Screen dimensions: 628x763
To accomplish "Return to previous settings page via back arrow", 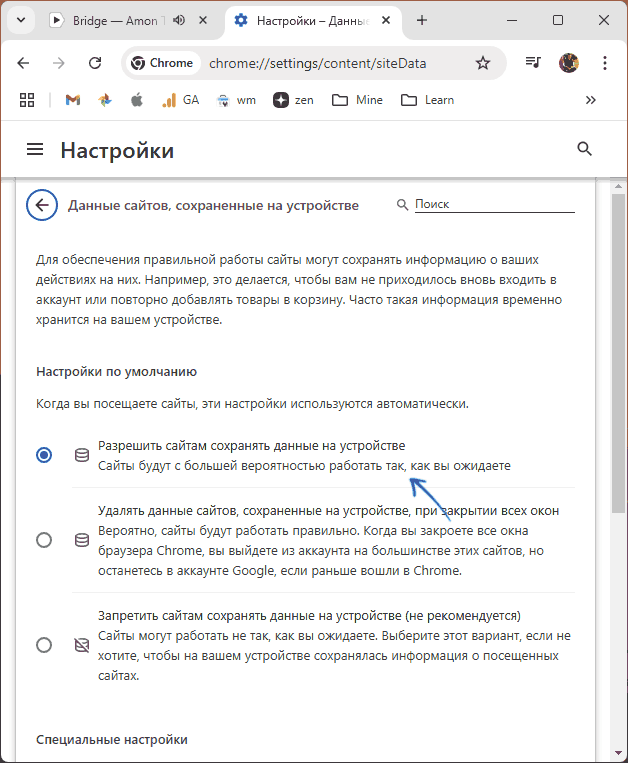I will pos(42,205).
